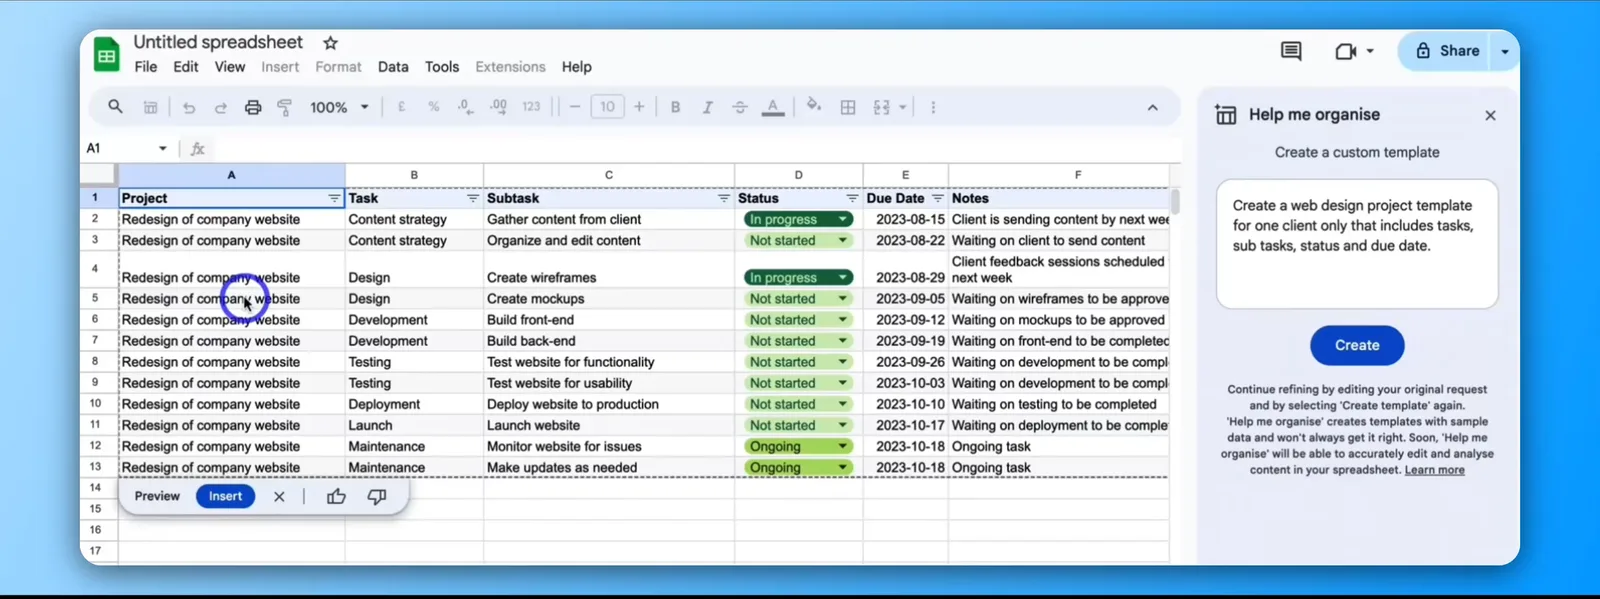Open the View menu

pyautogui.click(x=230, y=67)
